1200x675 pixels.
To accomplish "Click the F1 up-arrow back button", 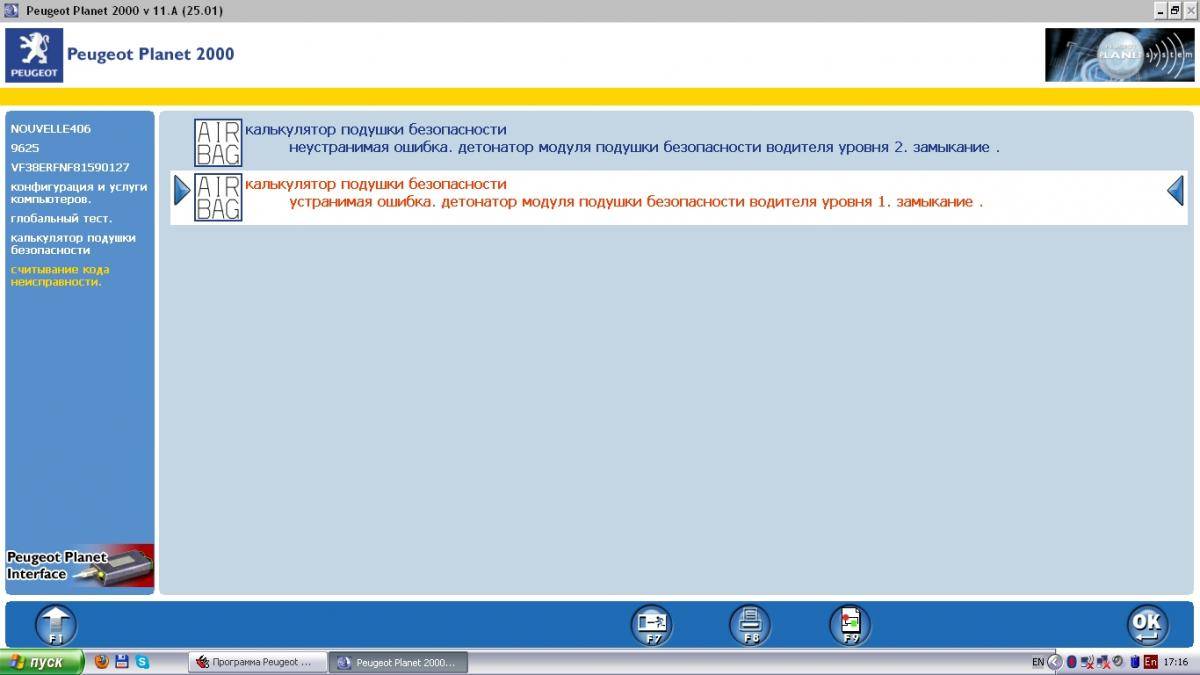I will (56, 625).
